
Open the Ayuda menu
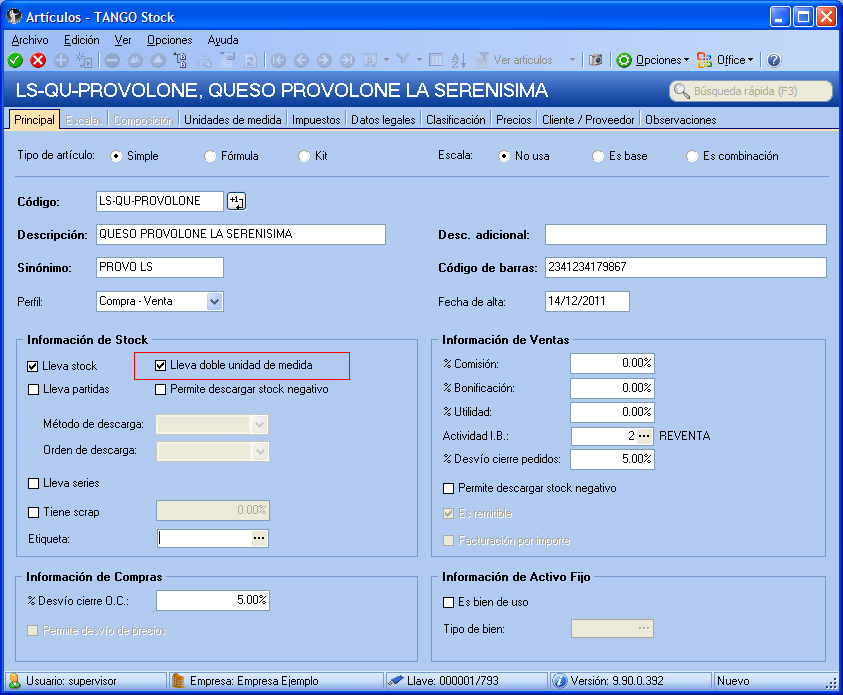[223, 40]
